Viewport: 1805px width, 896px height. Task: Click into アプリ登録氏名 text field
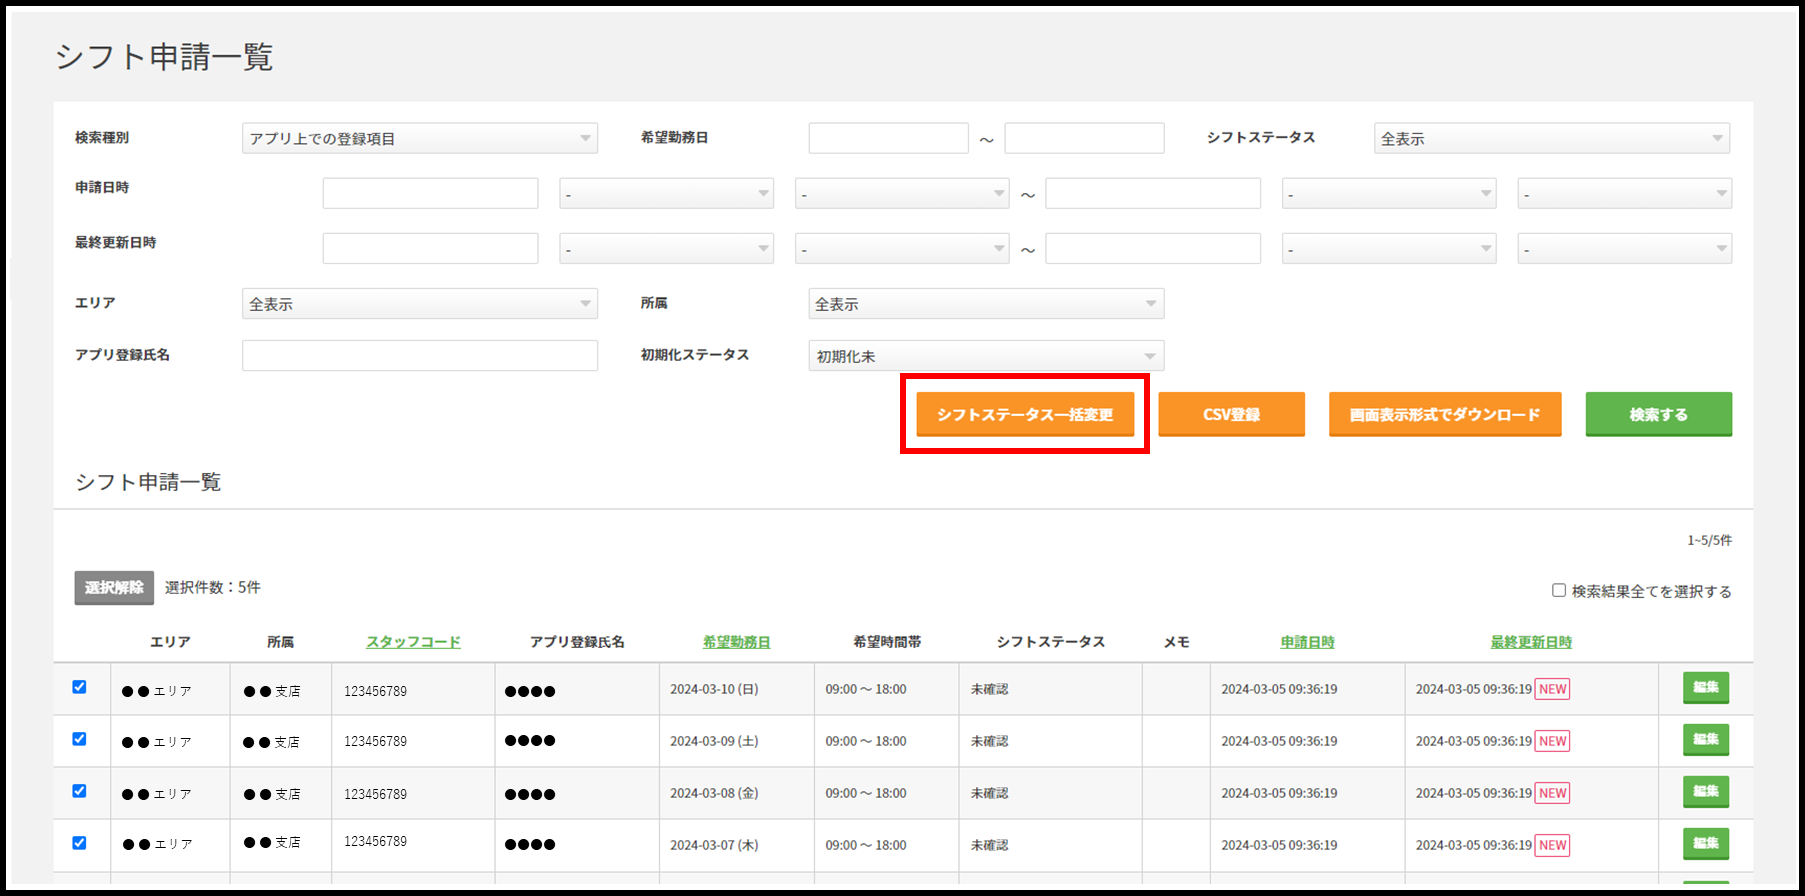click(x=419, y=356)
